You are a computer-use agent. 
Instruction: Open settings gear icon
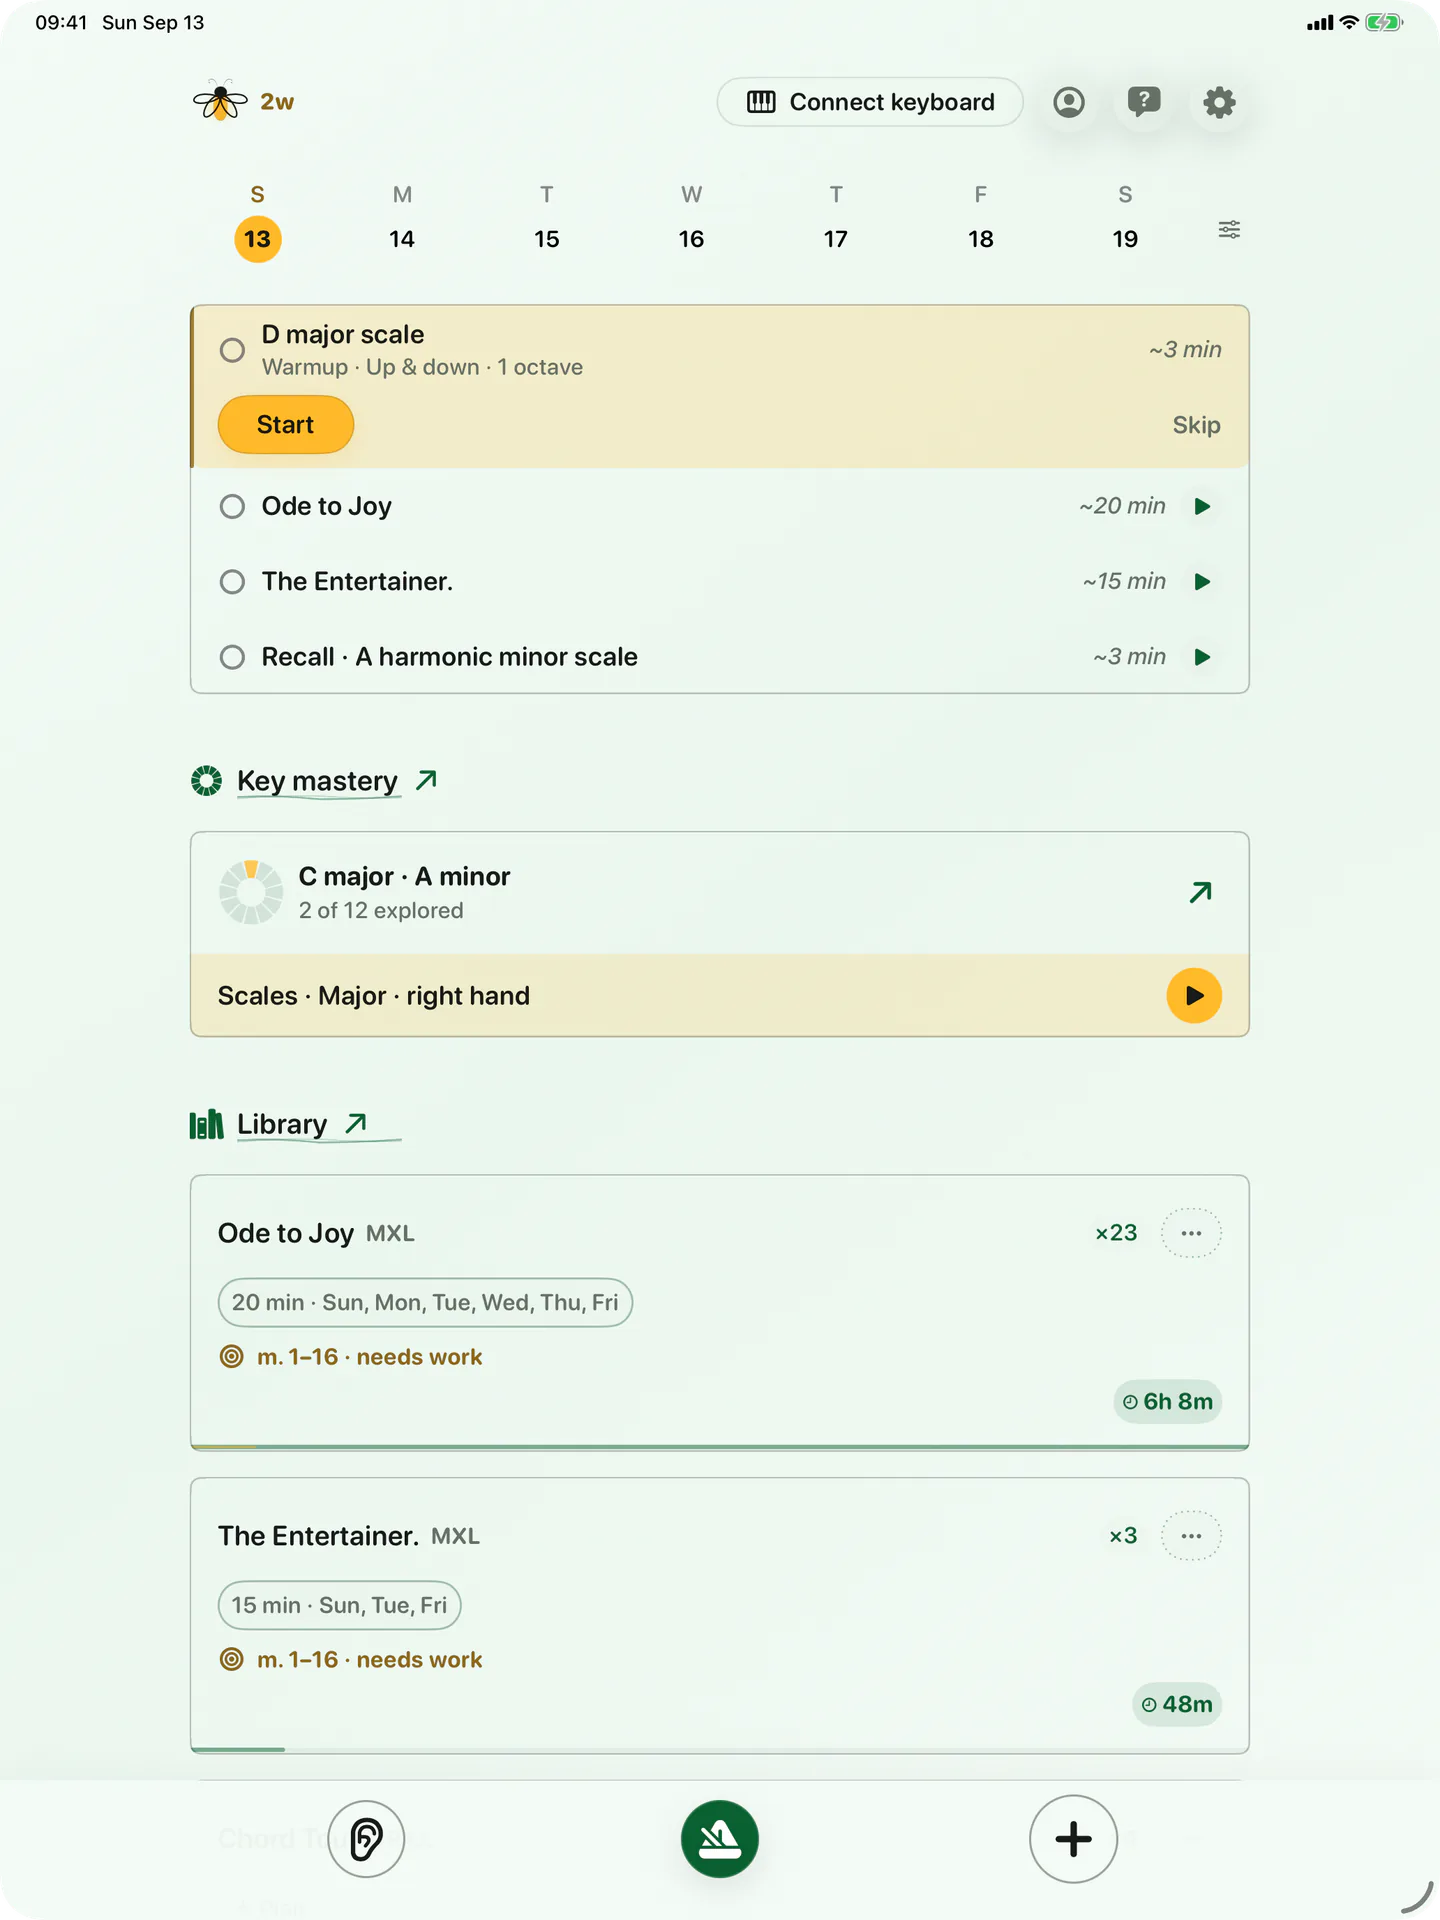tap(1219, 102)
